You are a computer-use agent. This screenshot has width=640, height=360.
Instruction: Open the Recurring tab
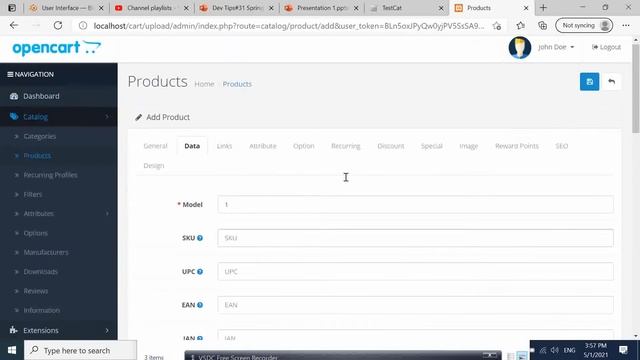(346, 146)
